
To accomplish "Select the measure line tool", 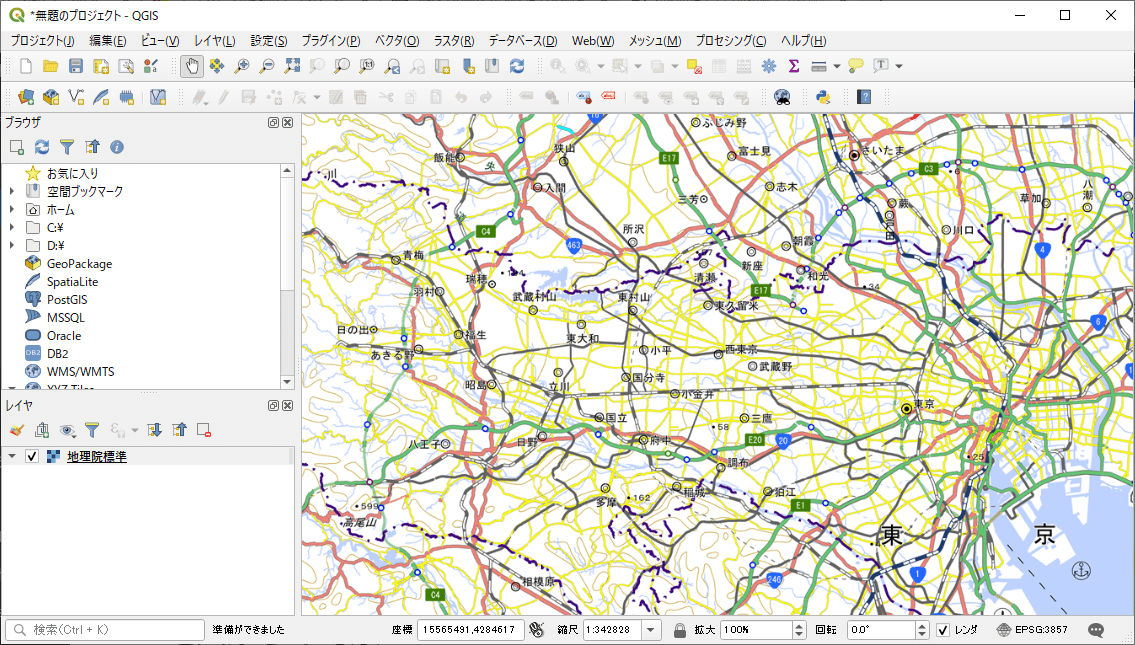I will 819,67.
